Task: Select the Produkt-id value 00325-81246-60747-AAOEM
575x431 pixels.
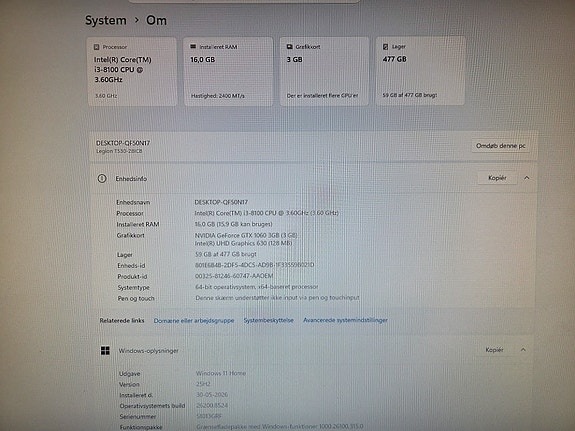Action: coord(234,276)
